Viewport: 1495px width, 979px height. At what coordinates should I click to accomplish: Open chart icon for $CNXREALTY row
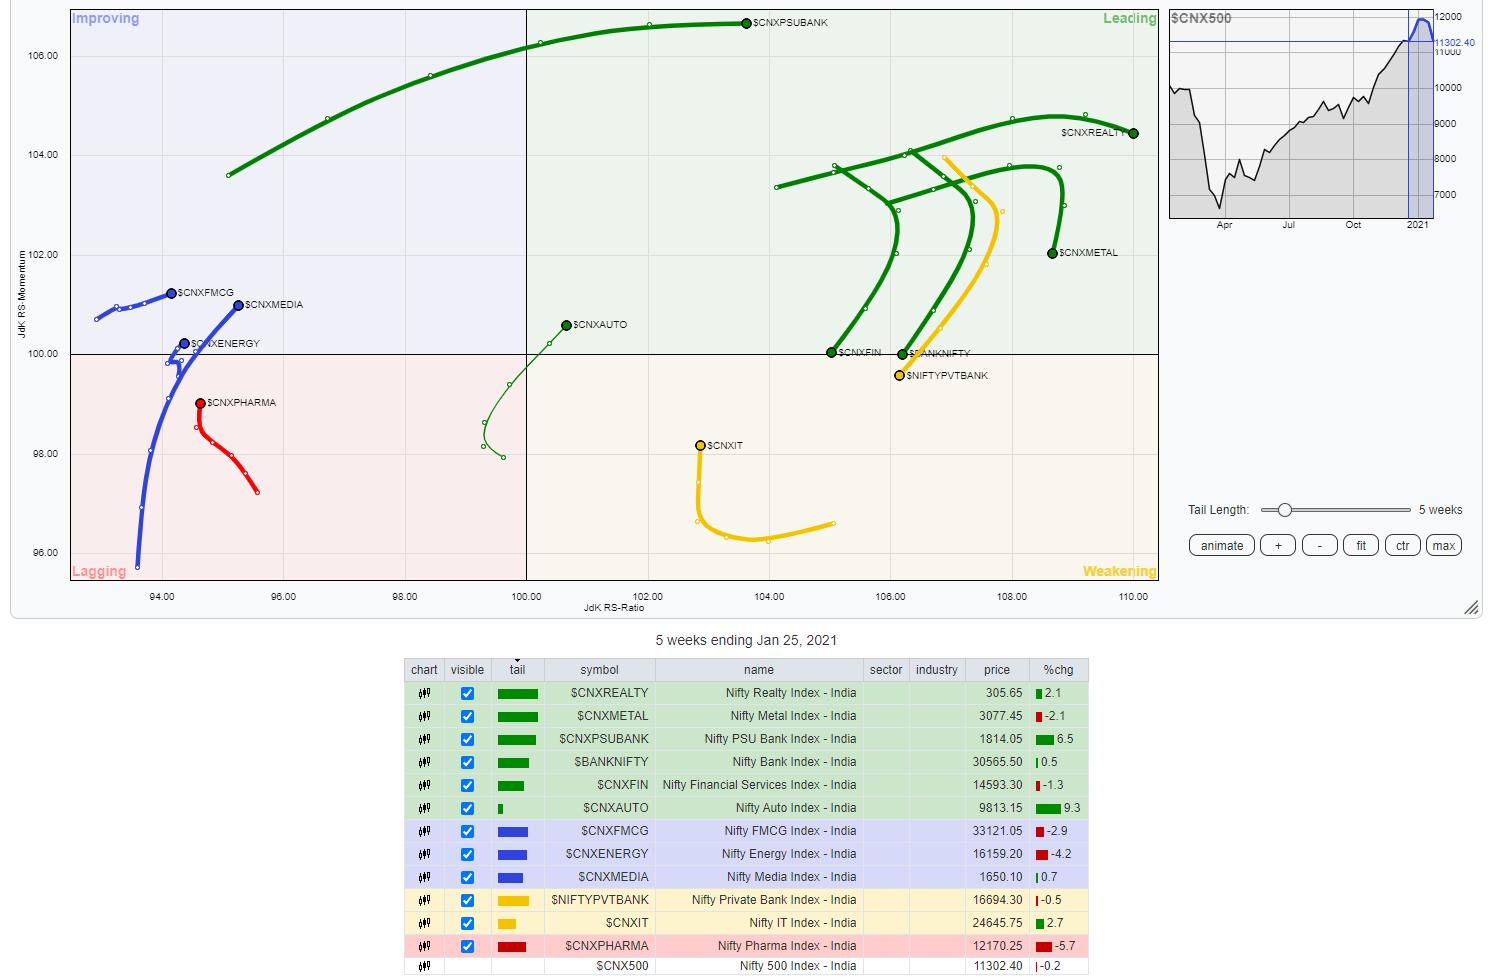point(424,693)
